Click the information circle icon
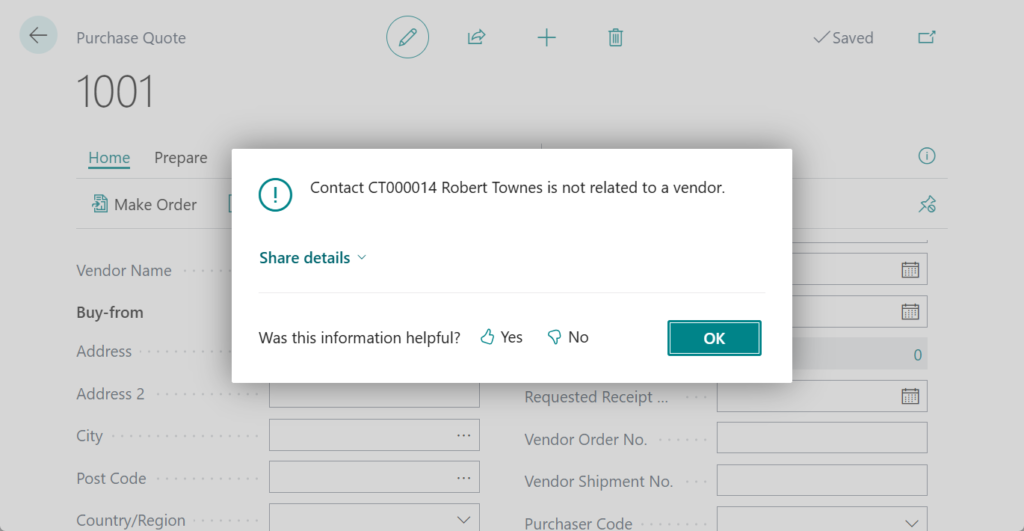This screenshot has height=531, width=1024. pyautogui.click(x=927, y=156)
